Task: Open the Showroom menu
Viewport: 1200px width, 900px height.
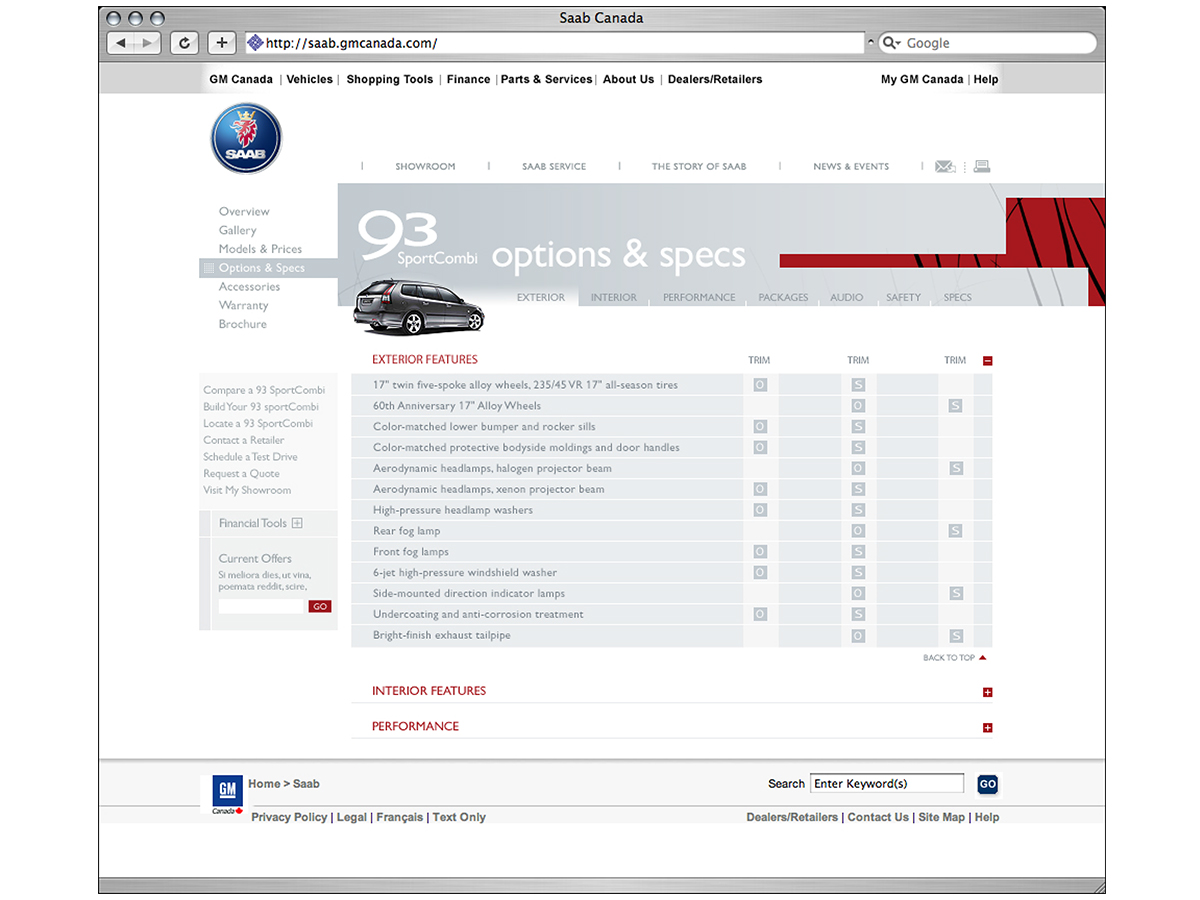Action: 425,167
